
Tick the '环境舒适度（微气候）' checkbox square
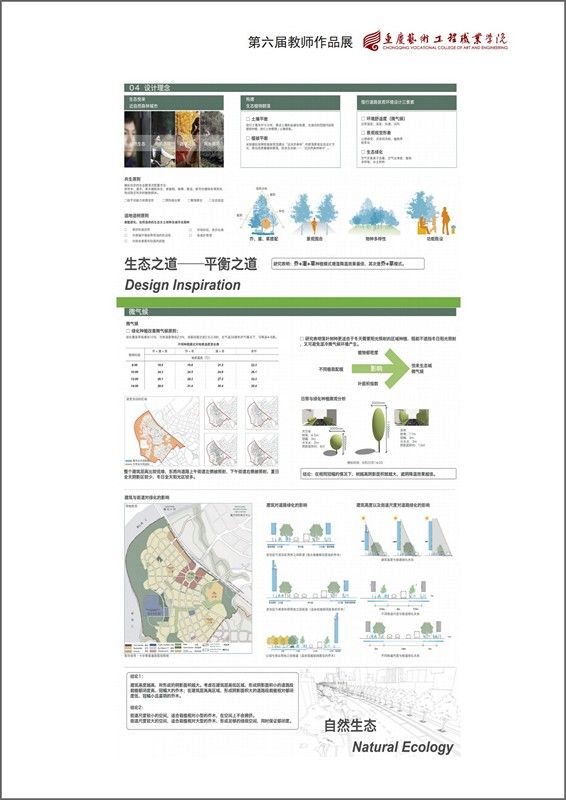click(363, 118)
